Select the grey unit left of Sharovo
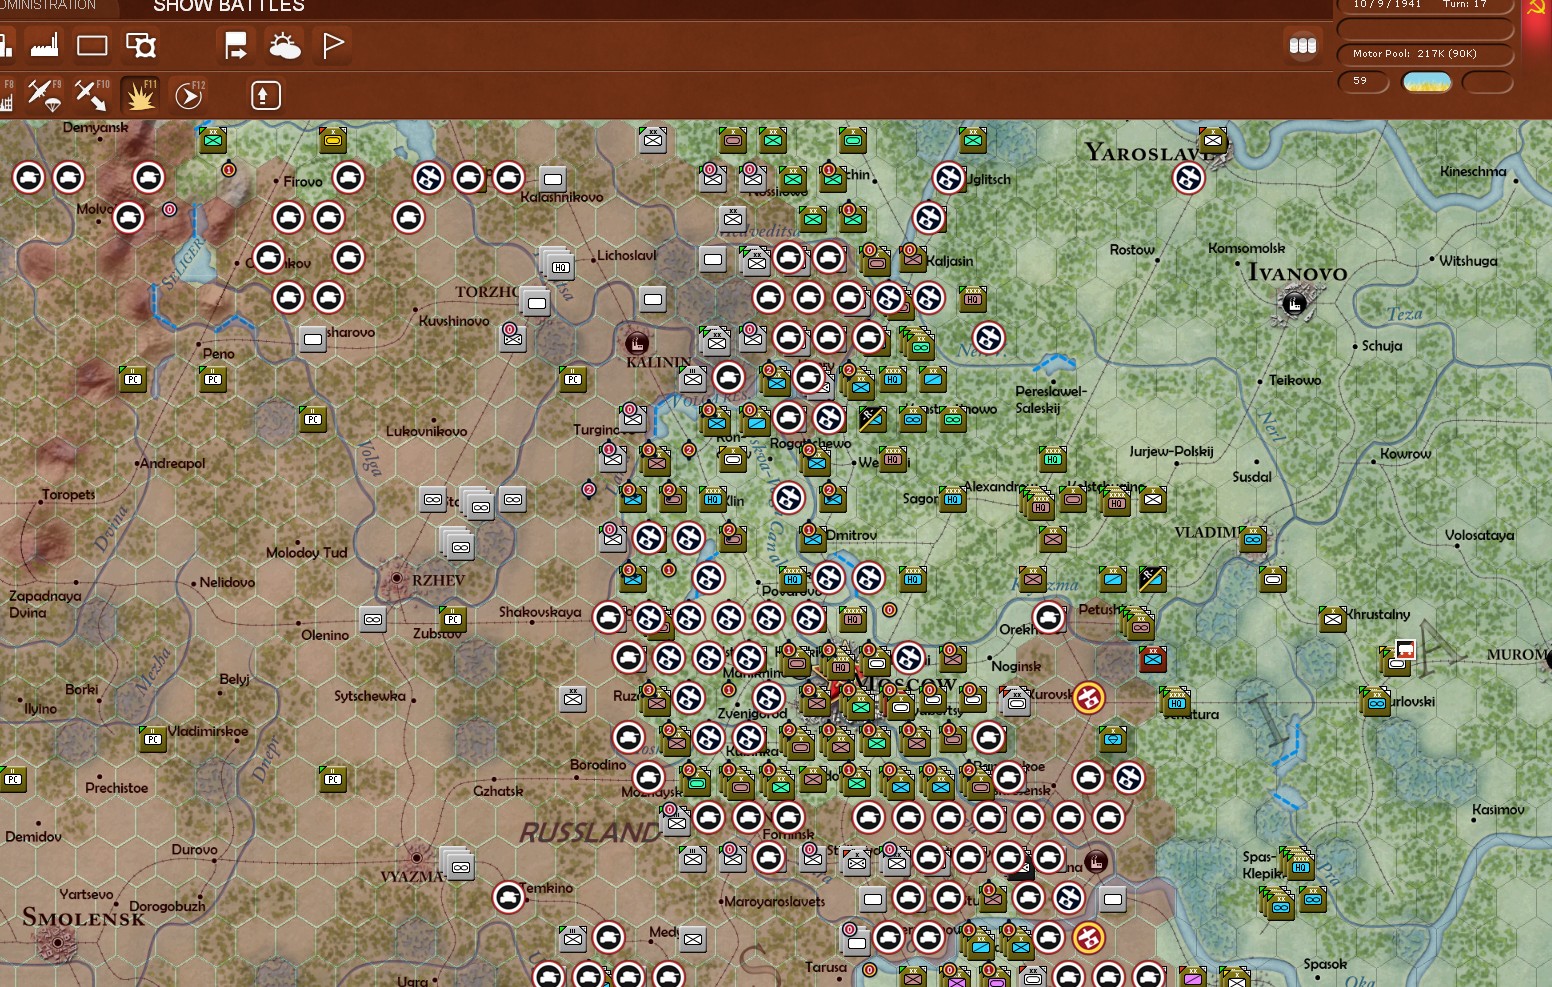 pos(312,339)
